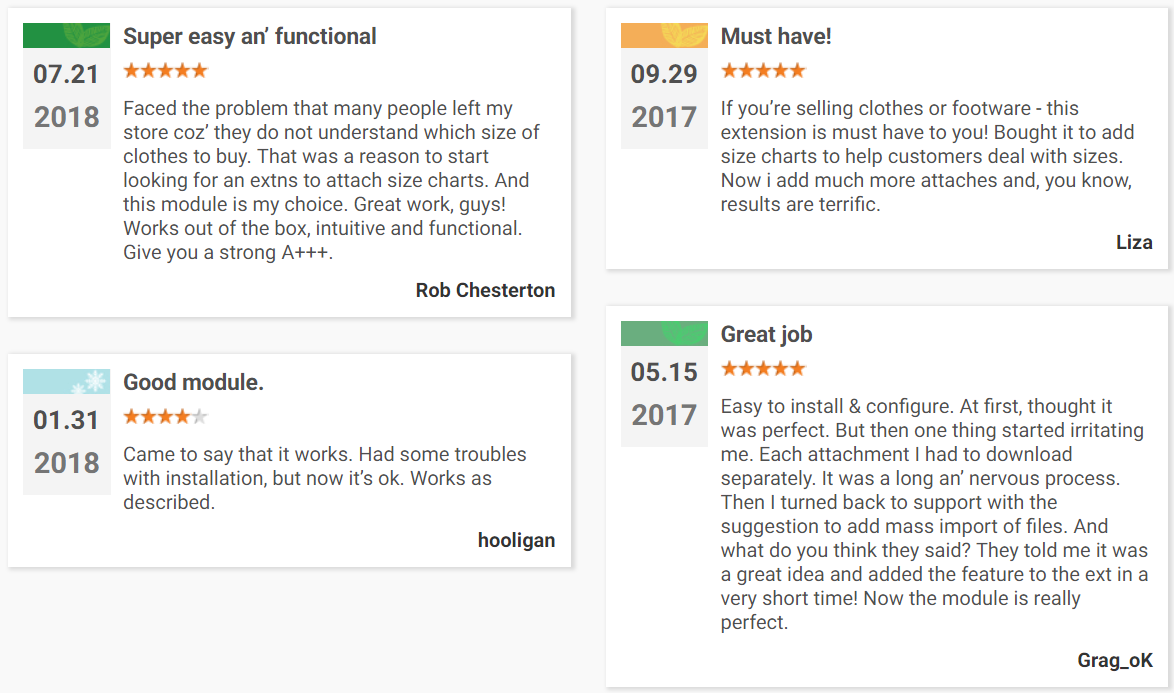Click the 01.31 2018 date block
1174x693 pixels.
coord(67,444)
